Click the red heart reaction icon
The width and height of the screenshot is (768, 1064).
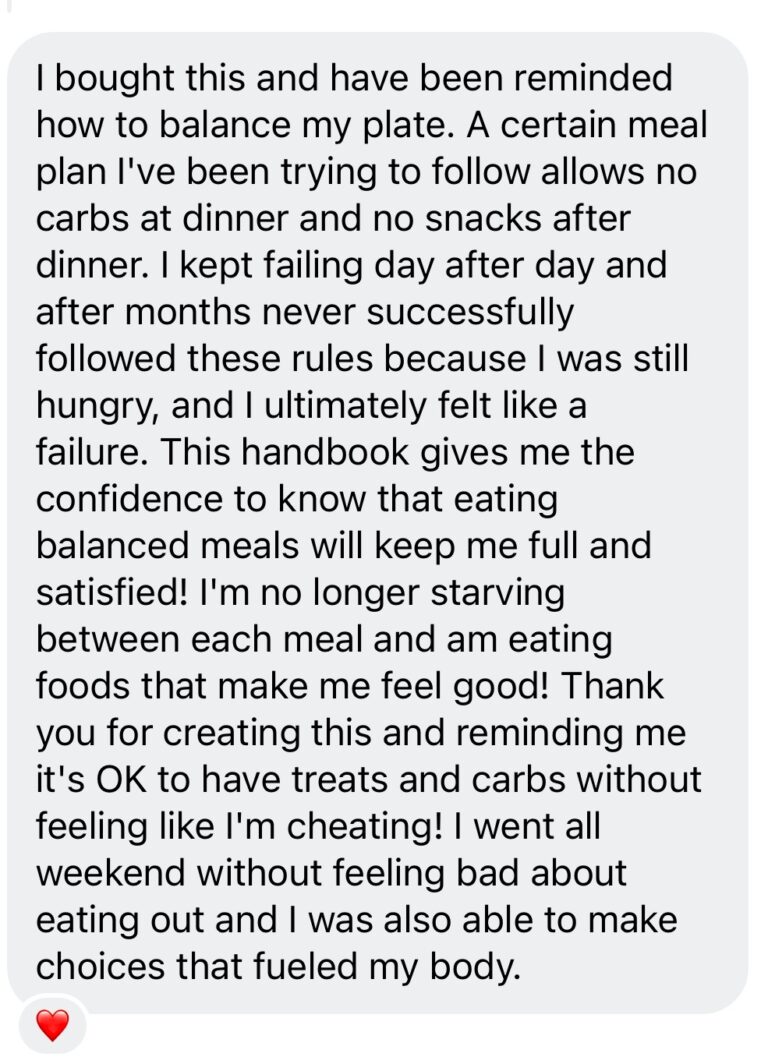pyautogui.click(x=52, y=1025)
